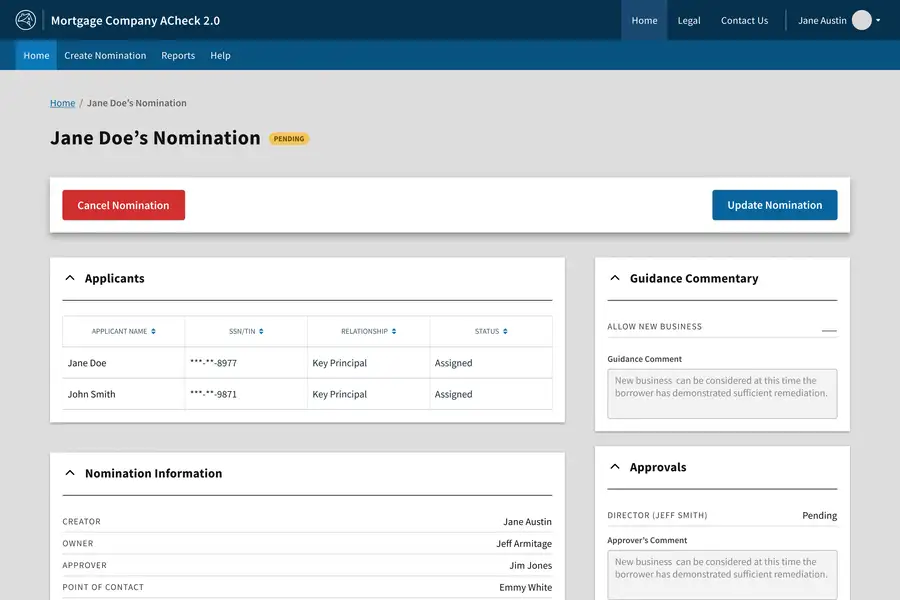The height and width of the screenshot is (600, 900).
Task: Click the Jane Doe's Nomination breadcrumb text
Action: click(137, 103)
